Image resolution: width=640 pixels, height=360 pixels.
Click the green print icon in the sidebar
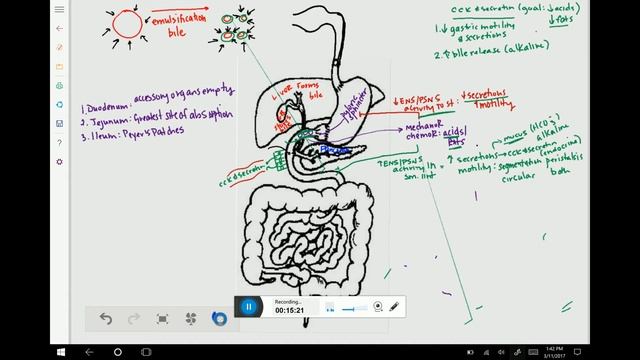[x=60, y=86]
